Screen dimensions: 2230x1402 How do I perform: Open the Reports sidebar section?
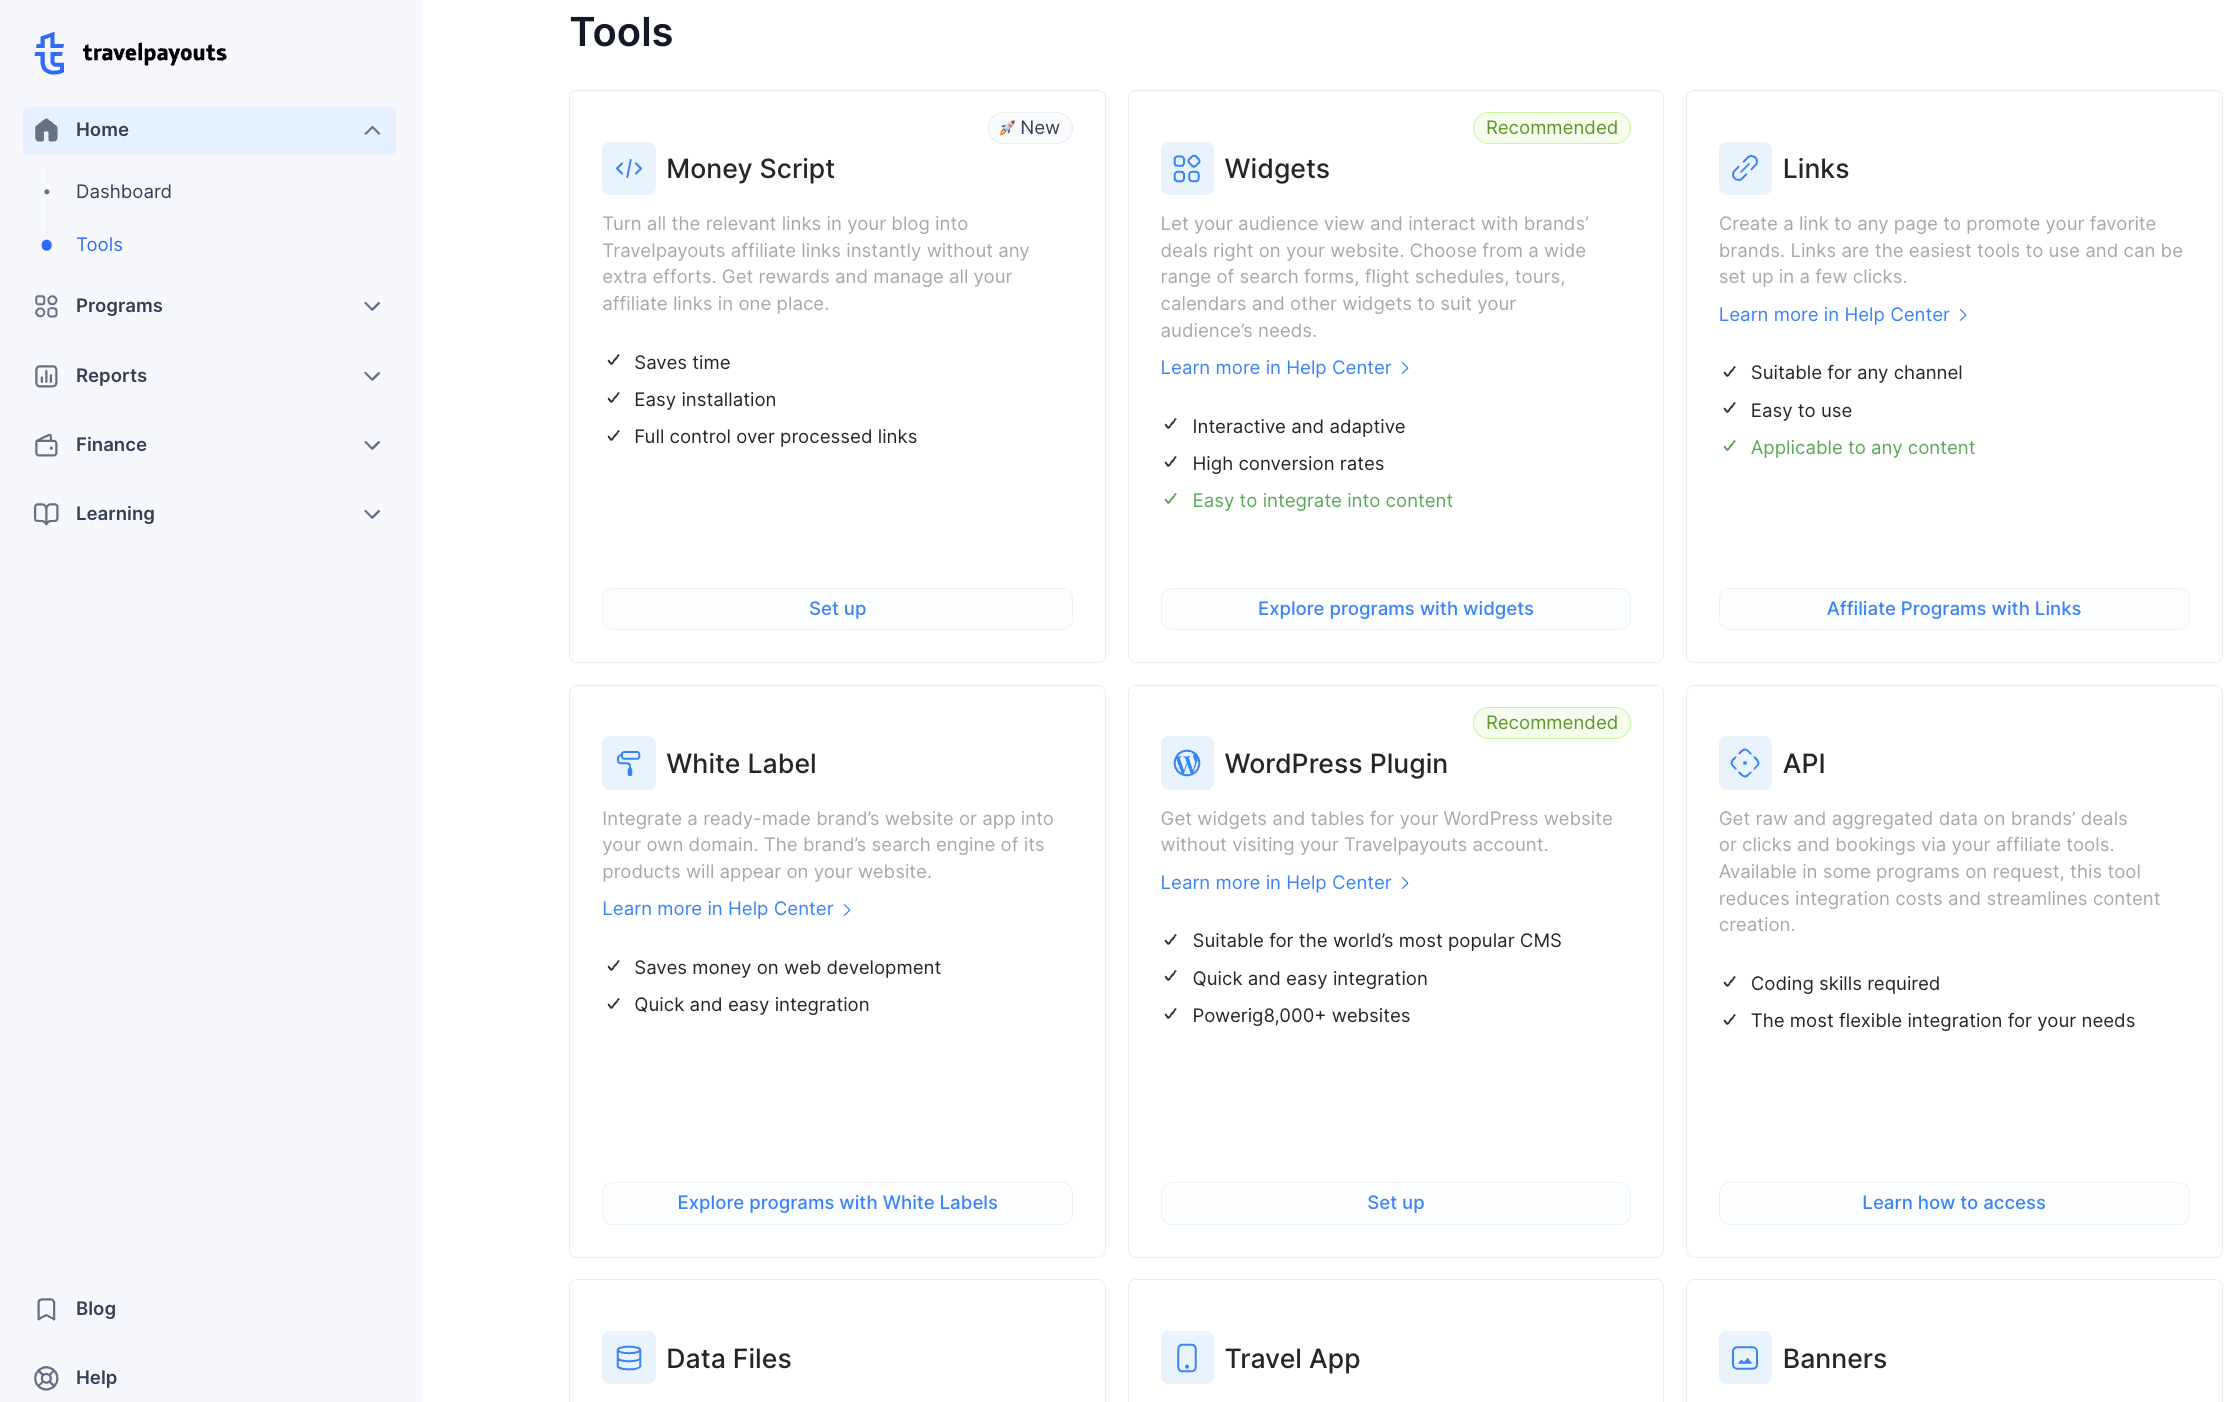tap(209, 376)
